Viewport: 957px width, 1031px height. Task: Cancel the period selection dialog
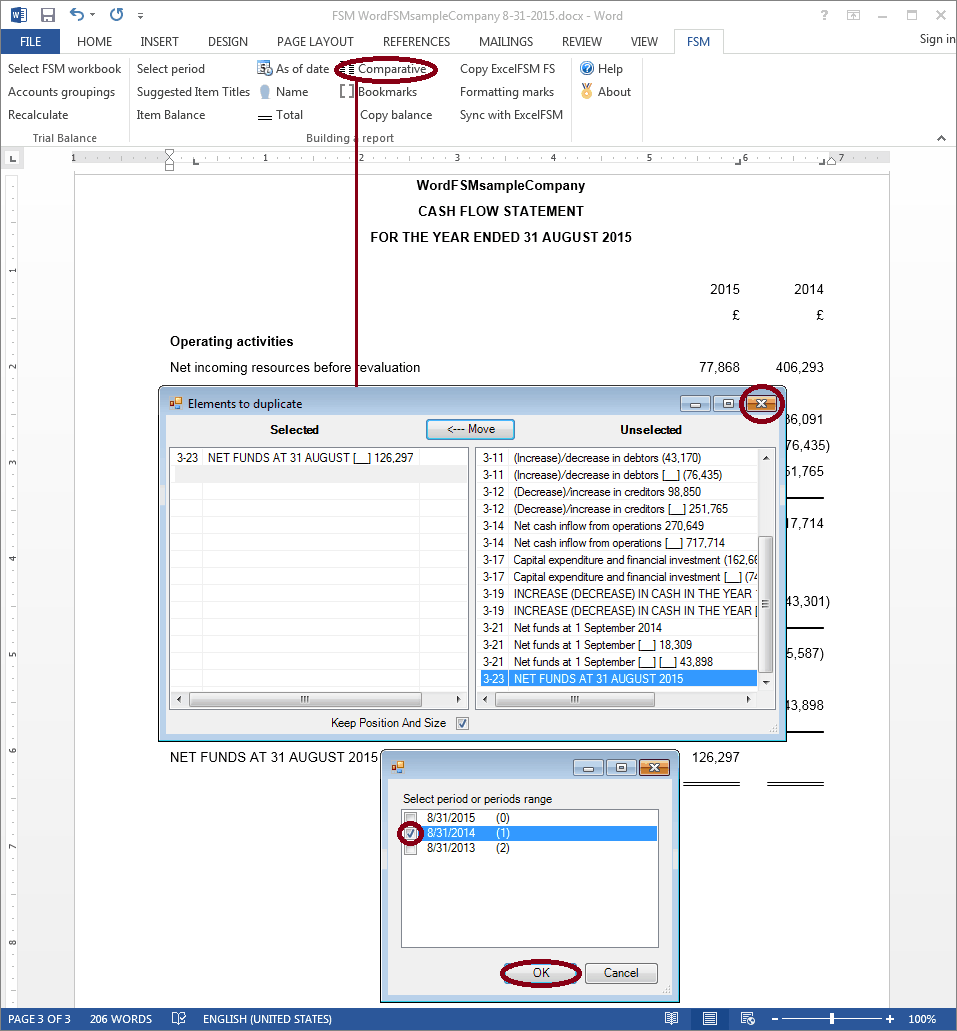coord(621,972)
